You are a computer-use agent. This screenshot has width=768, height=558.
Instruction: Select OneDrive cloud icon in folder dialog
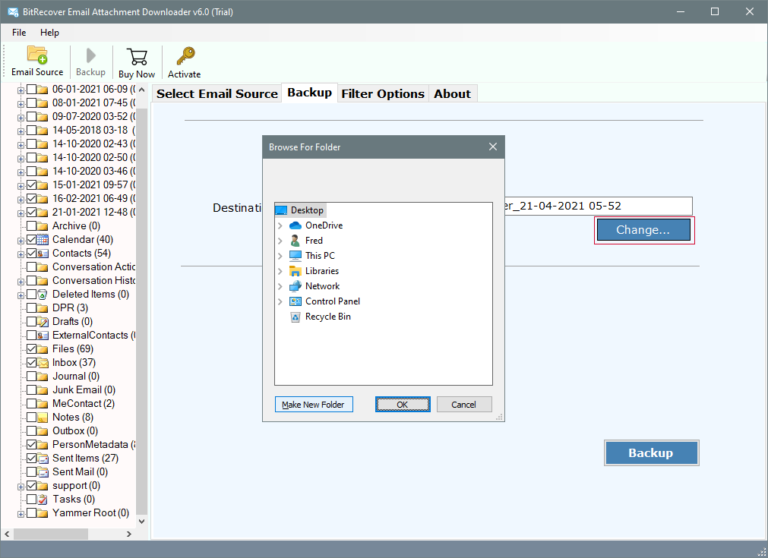click(295, 225)
